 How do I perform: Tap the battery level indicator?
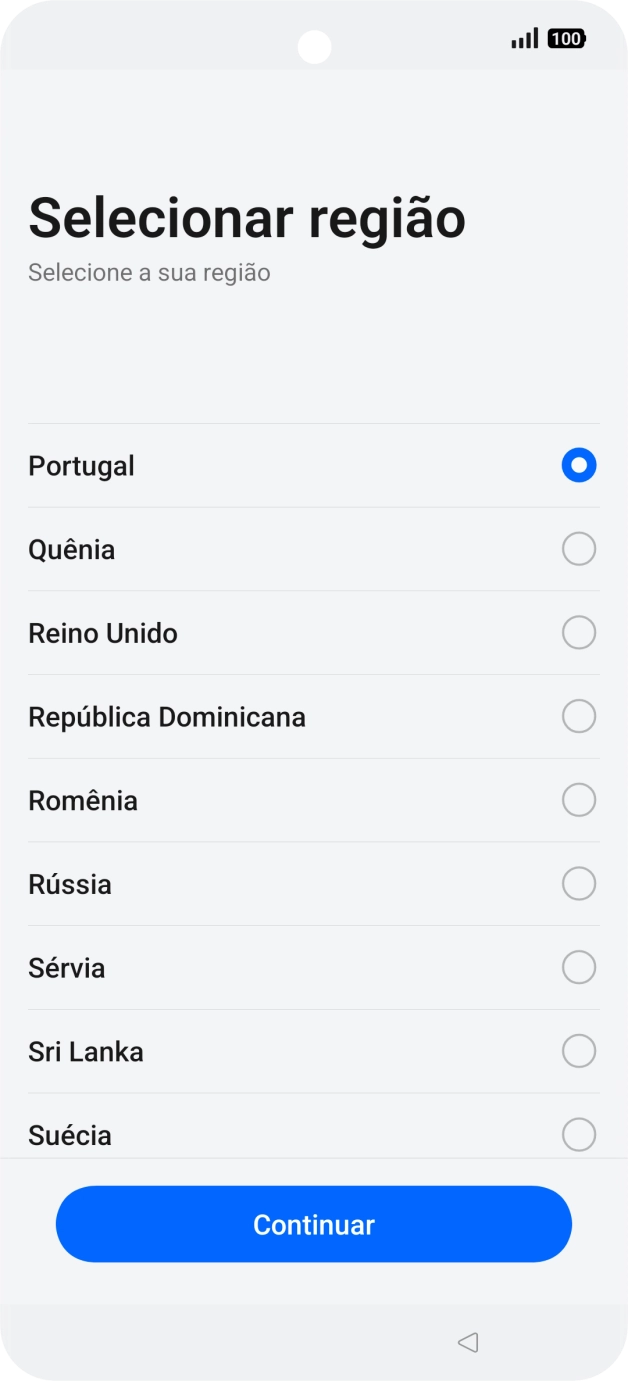pyautogui.click(x=565, y=39)
